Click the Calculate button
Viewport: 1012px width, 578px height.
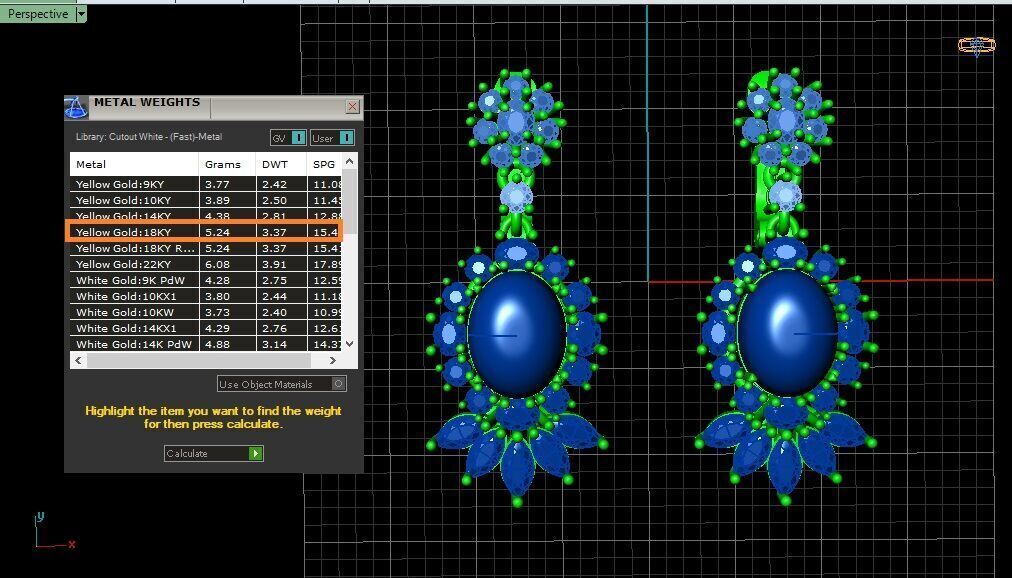click(x=214, y=453)
